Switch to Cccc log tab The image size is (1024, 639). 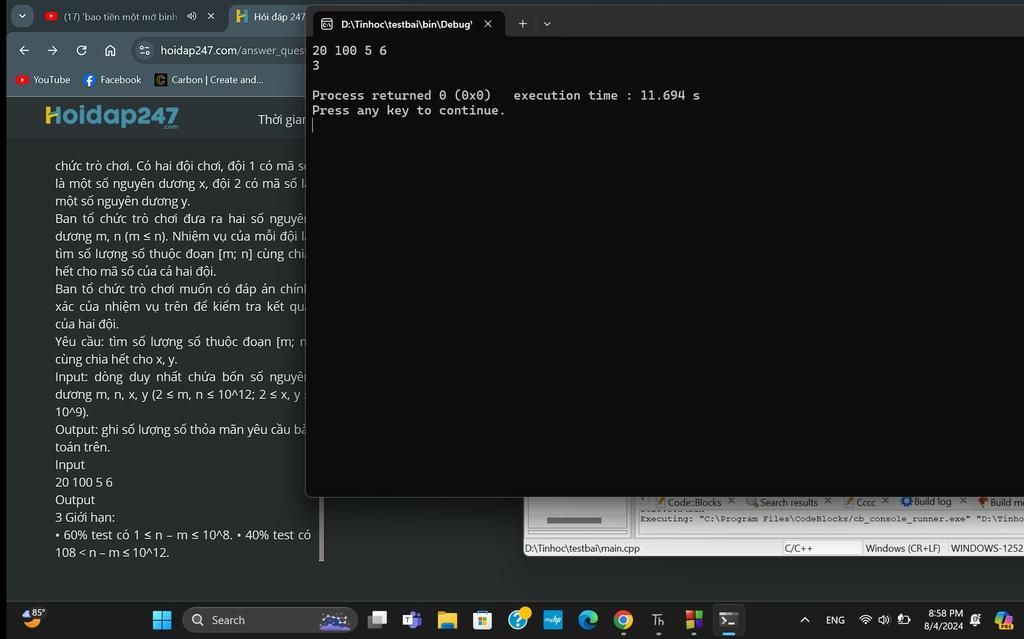click(x=865, y=502)
